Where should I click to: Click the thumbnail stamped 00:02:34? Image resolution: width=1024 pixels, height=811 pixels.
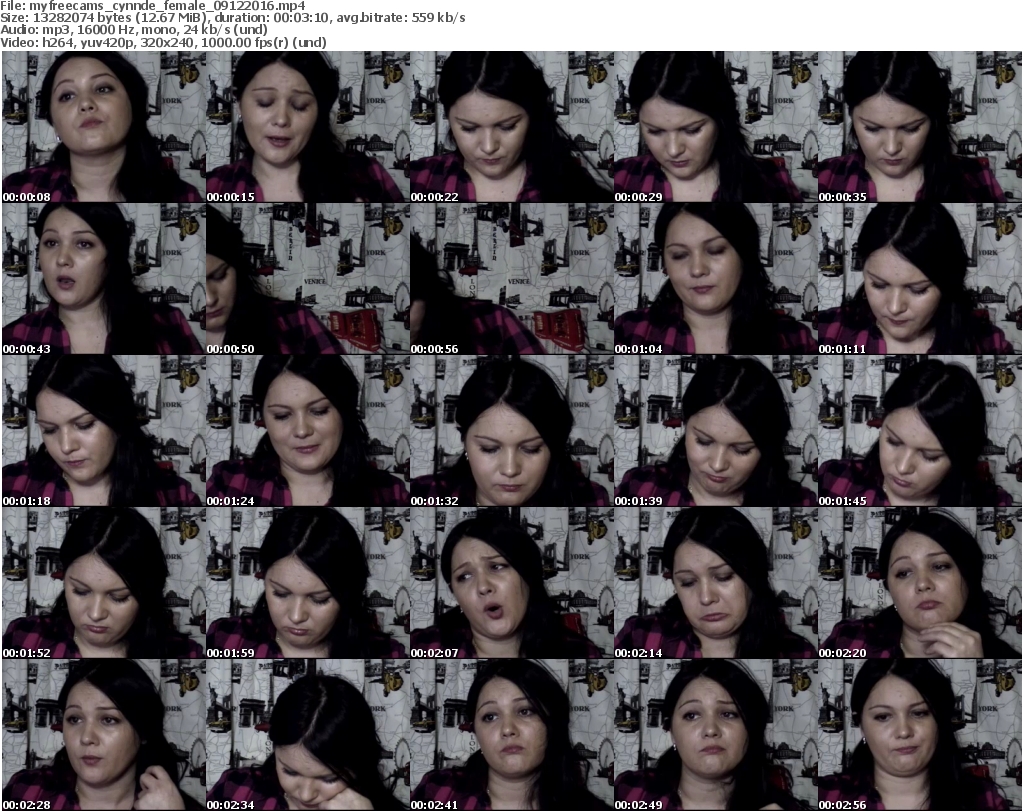(x=308, y=735)
